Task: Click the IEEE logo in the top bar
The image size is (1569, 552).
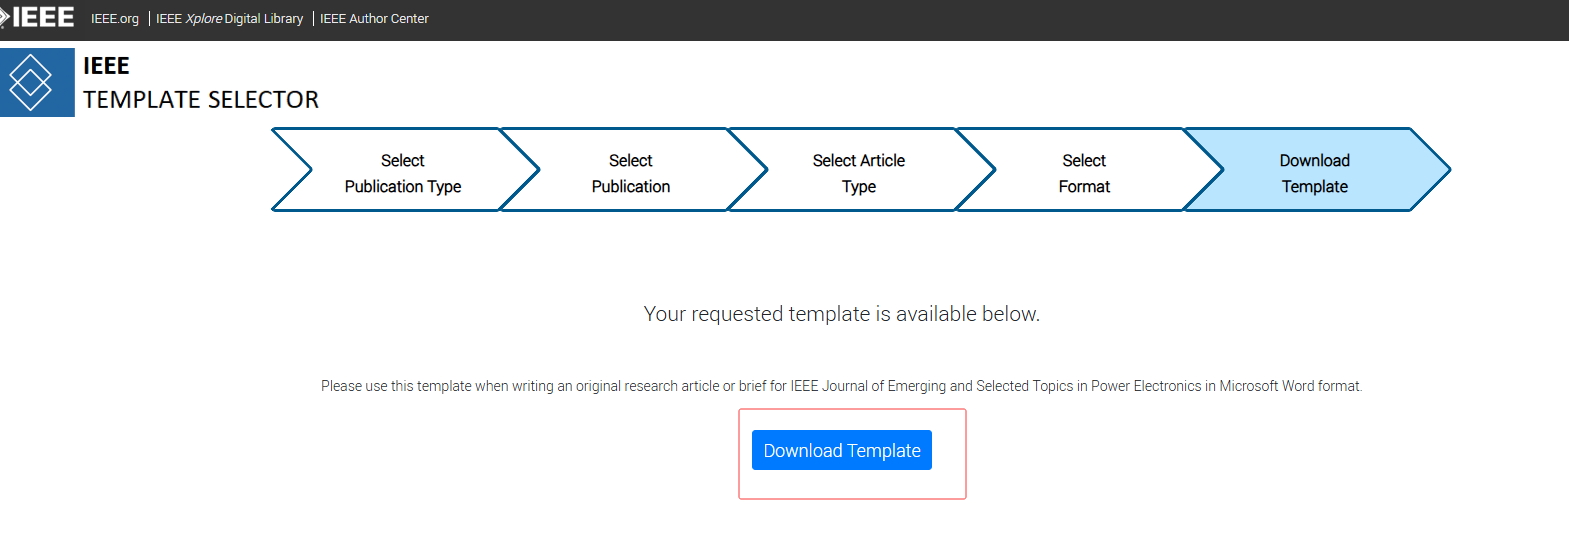Action: coord(38,17)
